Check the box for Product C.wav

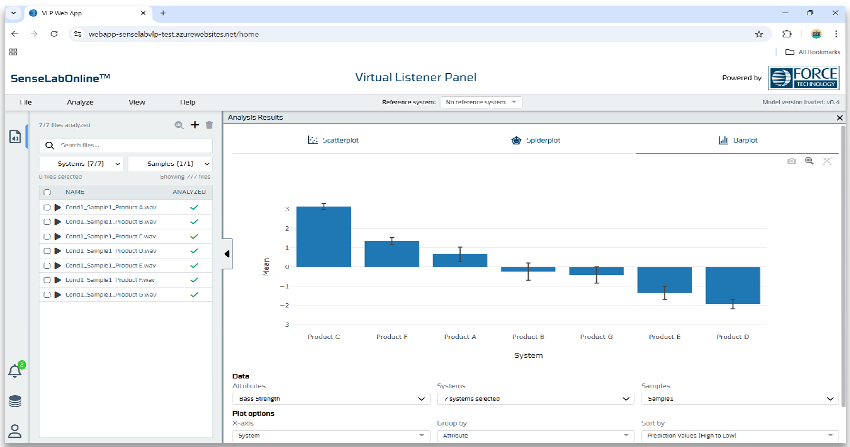coord(47,236)
